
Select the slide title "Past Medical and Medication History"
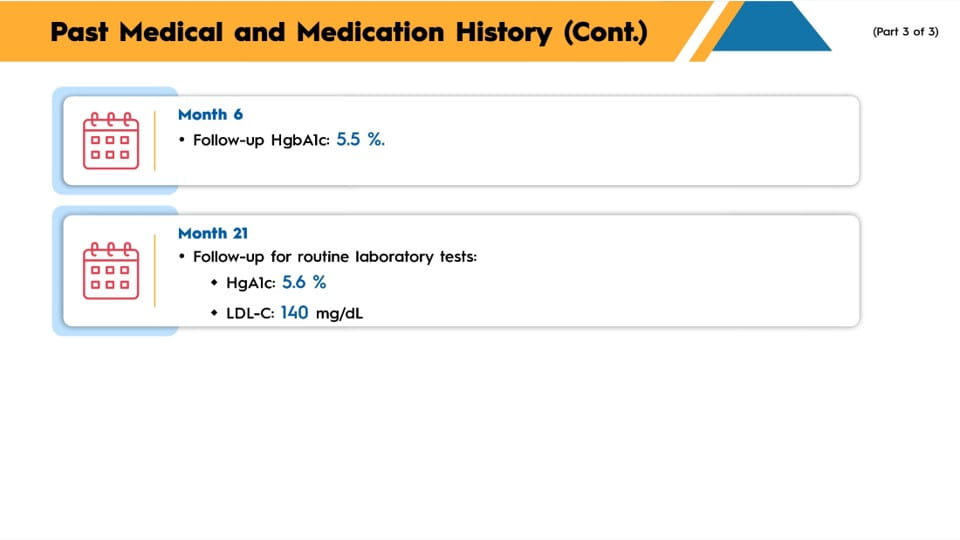[348, 32]
